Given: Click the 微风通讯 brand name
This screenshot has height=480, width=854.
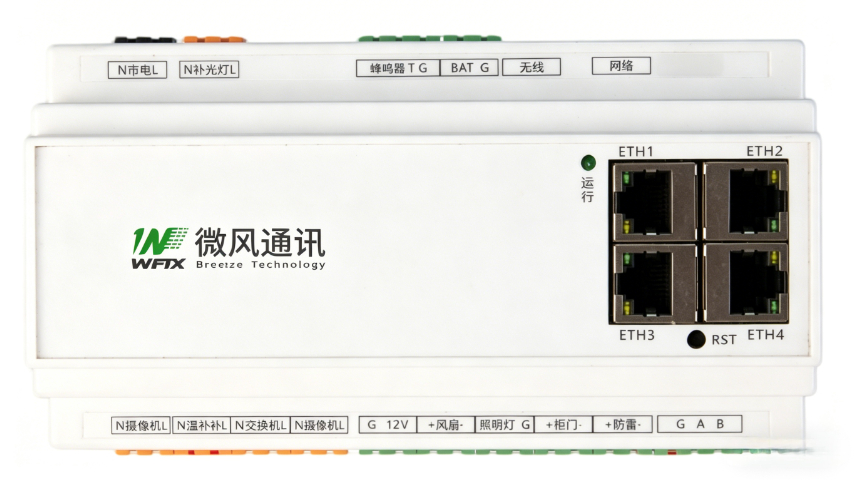Looking at the screenshot, I should (x=260, y=242).
